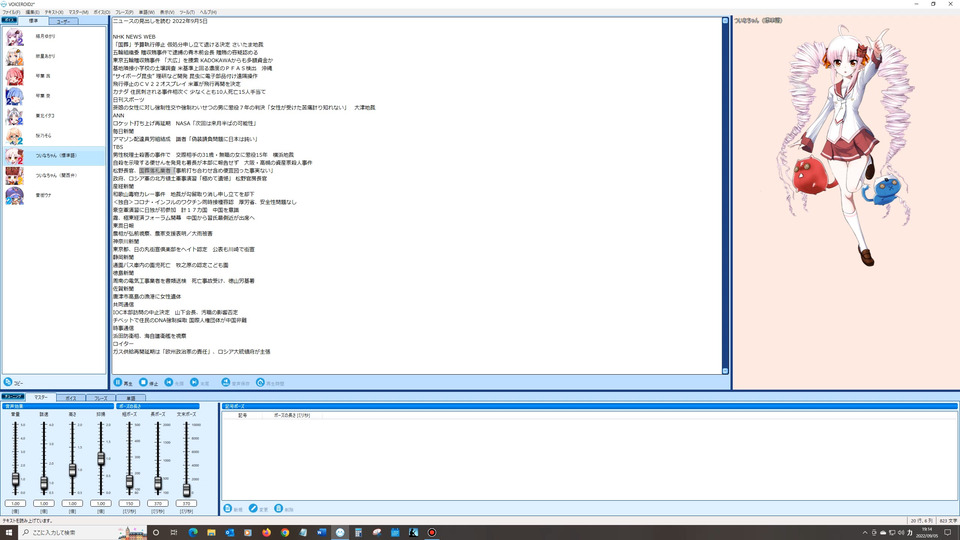Screen dimensions: 960x540
Task: Open Microsoft Word from the taskbar
Action: [321, 533]
